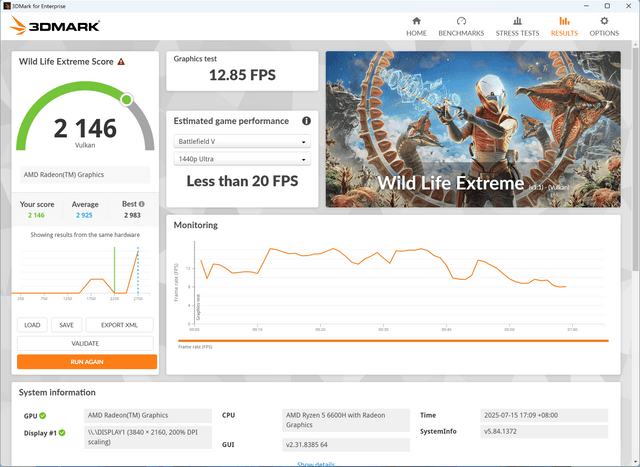This screenshot has height=467, width=640.
Task: Click the orange Frame rate legend bar
Action: click(x=393, y=340)
